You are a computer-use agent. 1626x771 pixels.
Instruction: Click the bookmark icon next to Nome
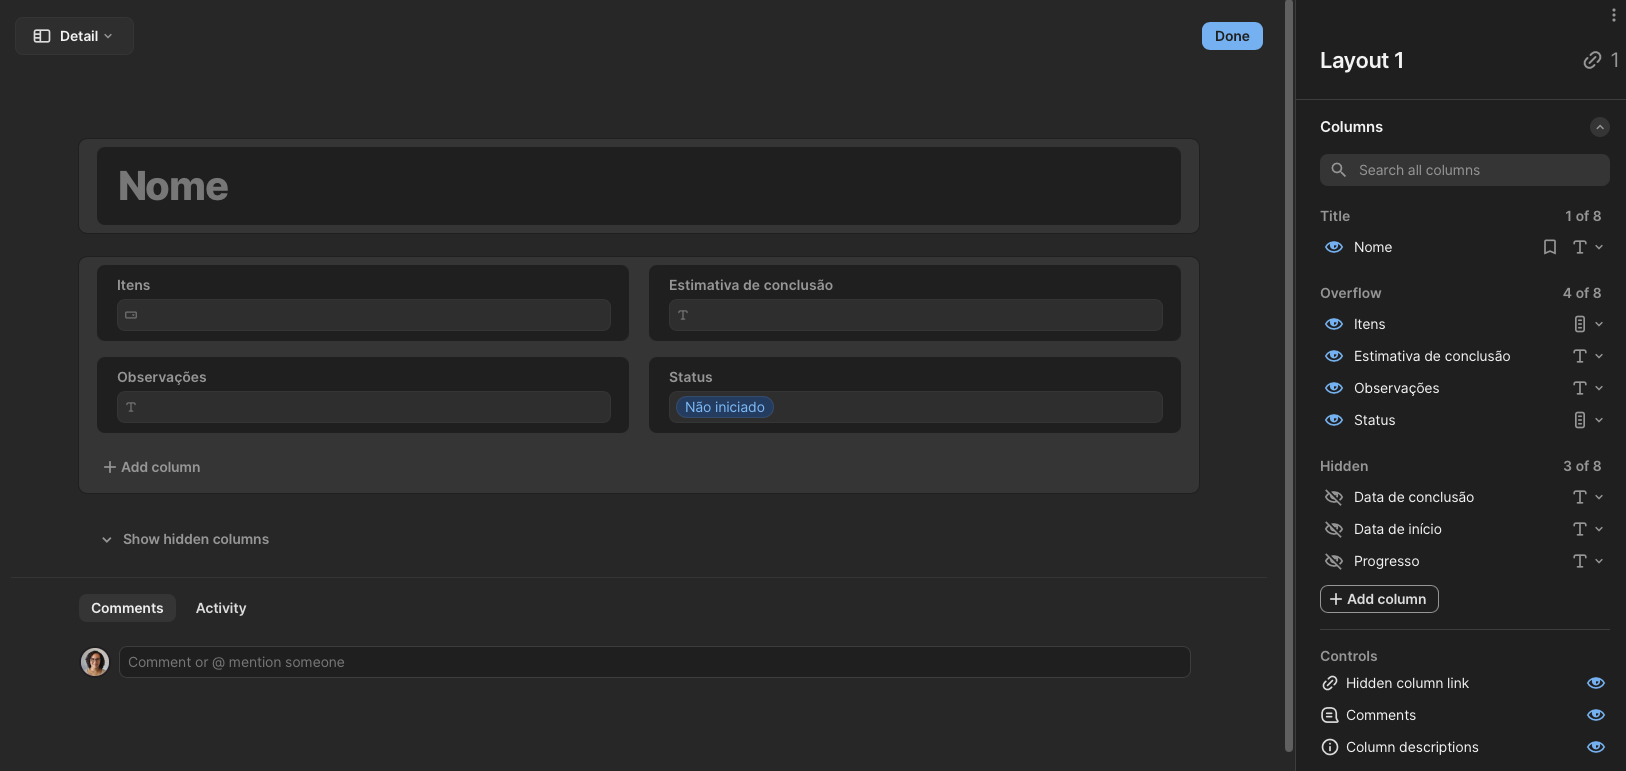pos(1549,247)
